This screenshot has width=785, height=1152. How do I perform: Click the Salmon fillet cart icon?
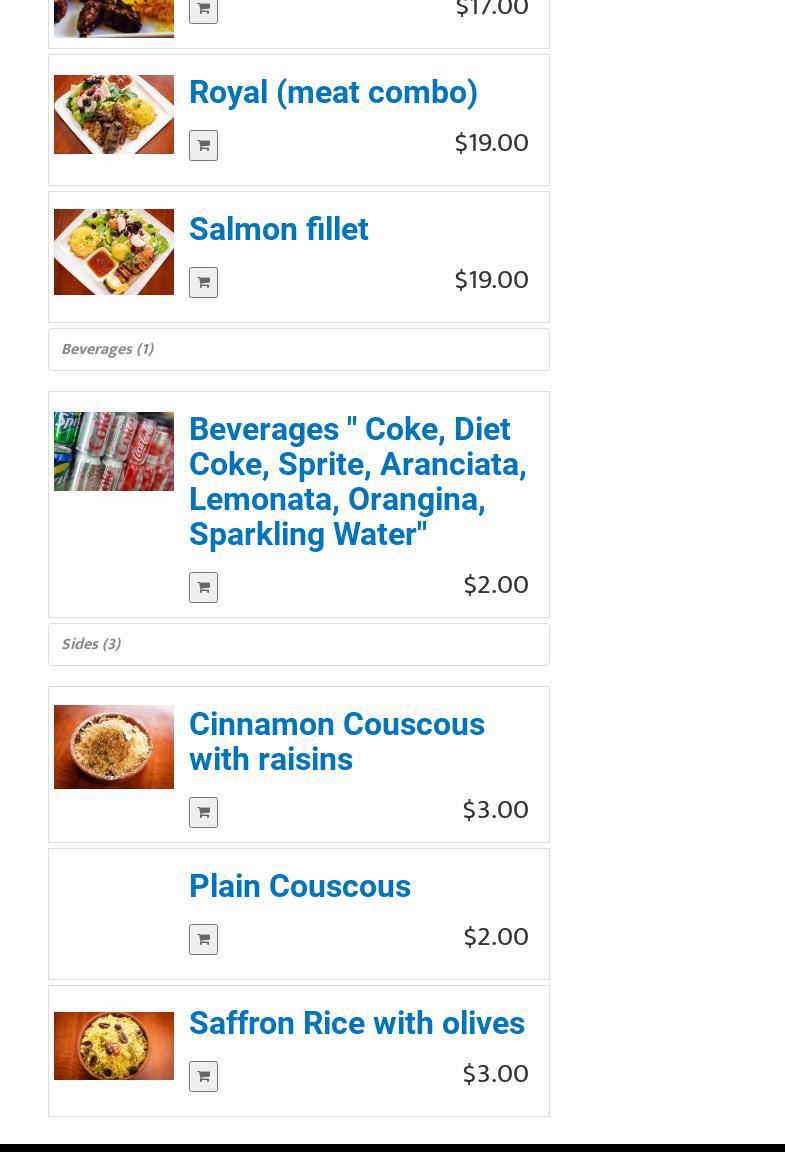[x=203, y=282]
